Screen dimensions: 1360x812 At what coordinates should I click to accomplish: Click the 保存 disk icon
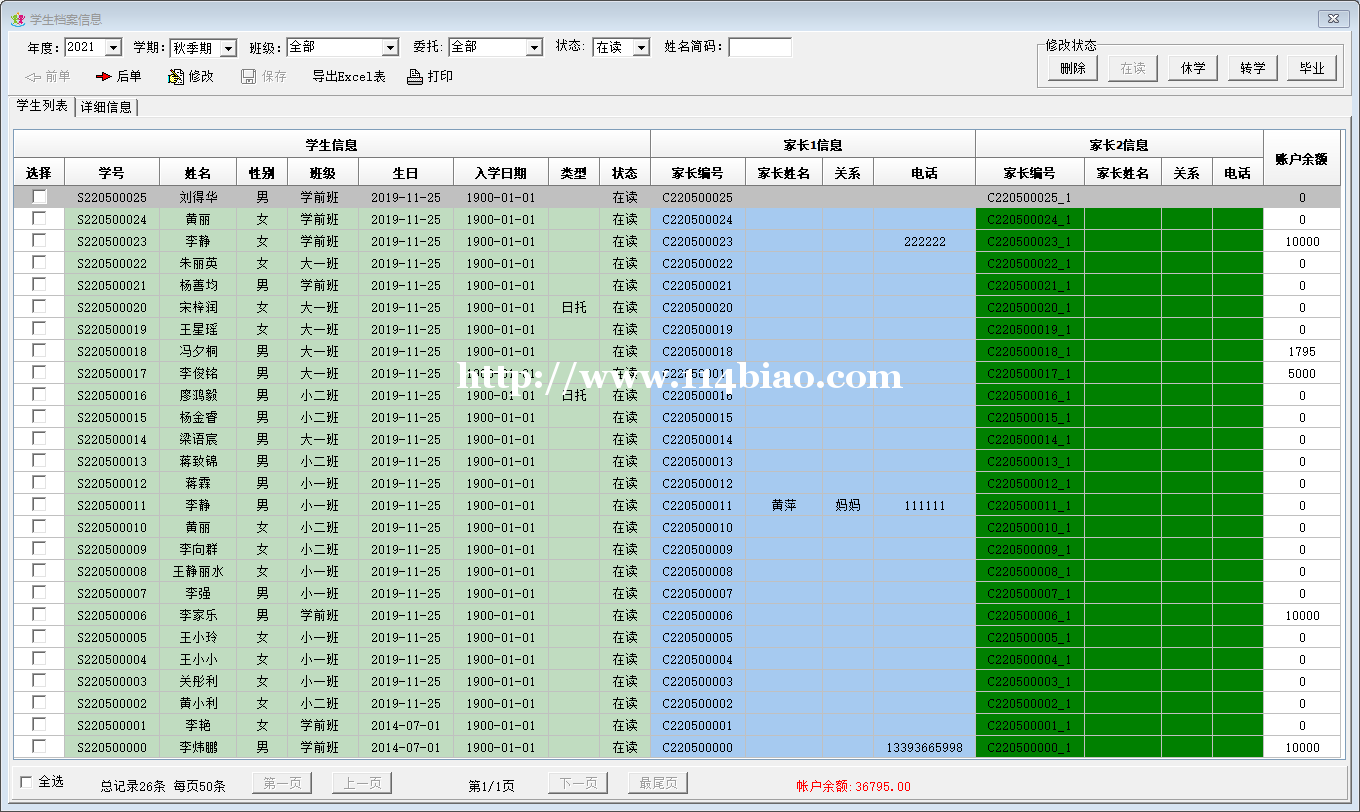coord(249,76)
